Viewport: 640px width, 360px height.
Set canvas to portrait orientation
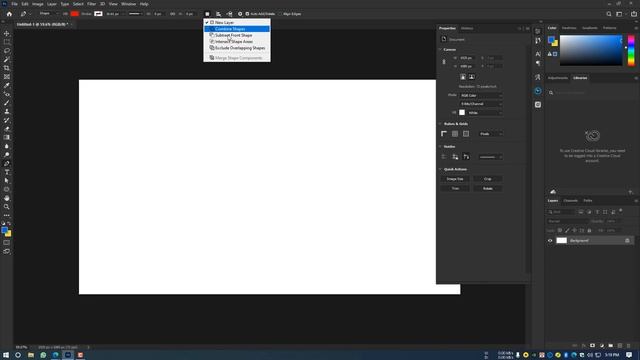463,77
